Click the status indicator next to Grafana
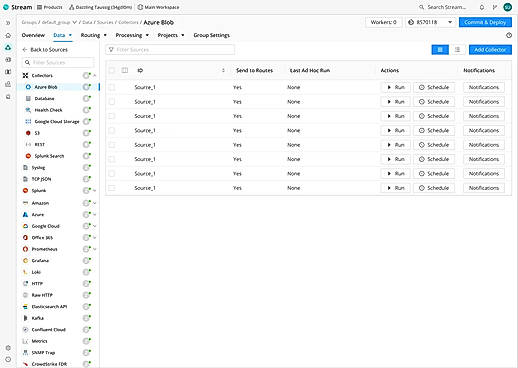518x368 pixels. 87,261
